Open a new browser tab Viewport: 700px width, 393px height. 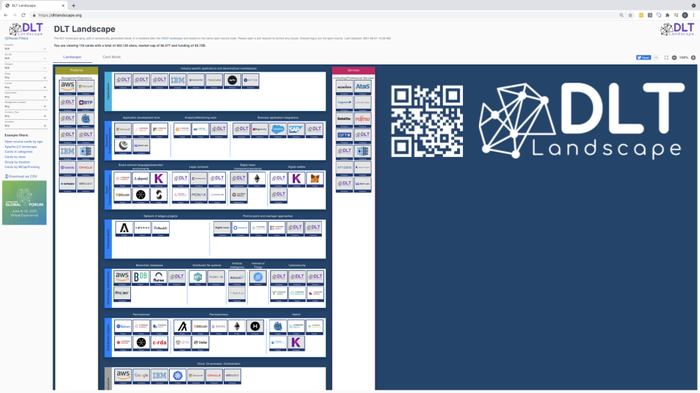pos(73,5)
